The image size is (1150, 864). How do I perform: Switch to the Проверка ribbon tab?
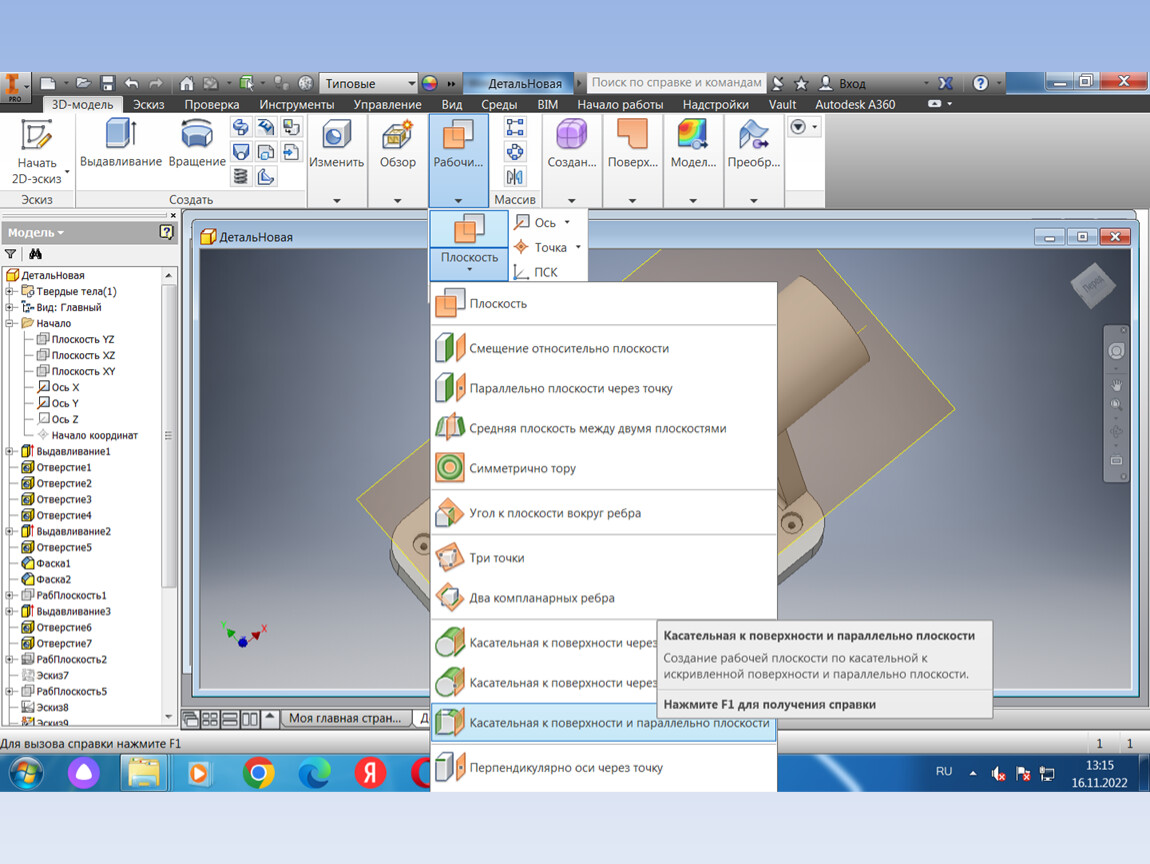[x=211, y=104]
